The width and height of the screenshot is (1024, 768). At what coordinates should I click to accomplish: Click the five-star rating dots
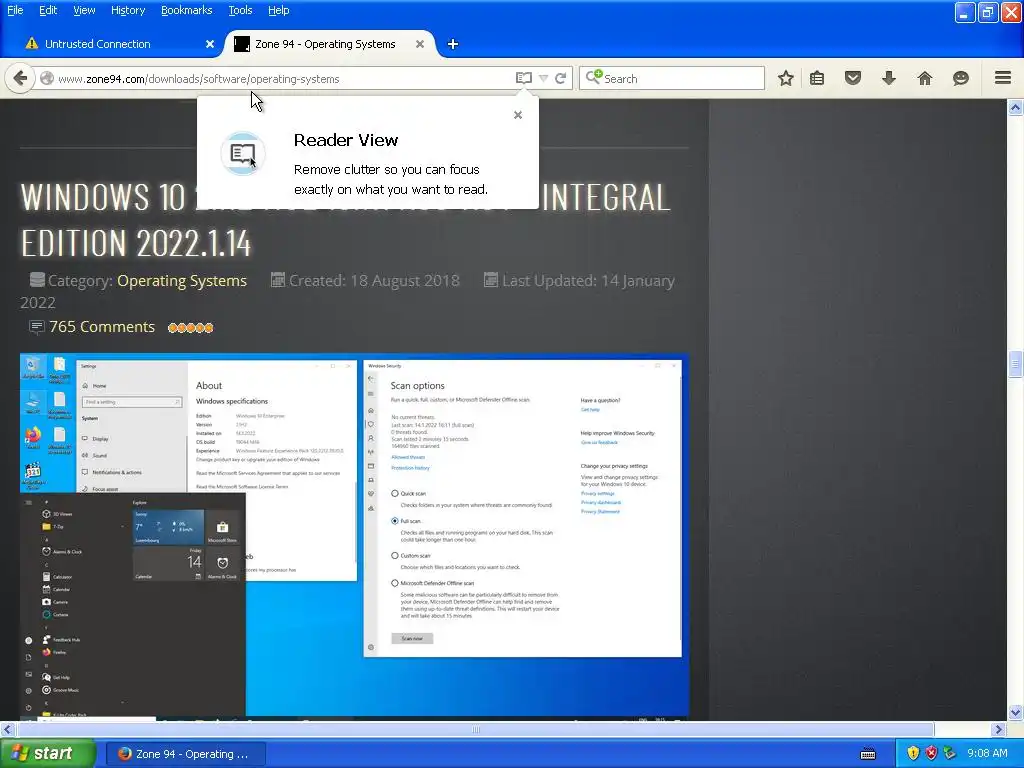pyautogui.click(x=191, y=328)
